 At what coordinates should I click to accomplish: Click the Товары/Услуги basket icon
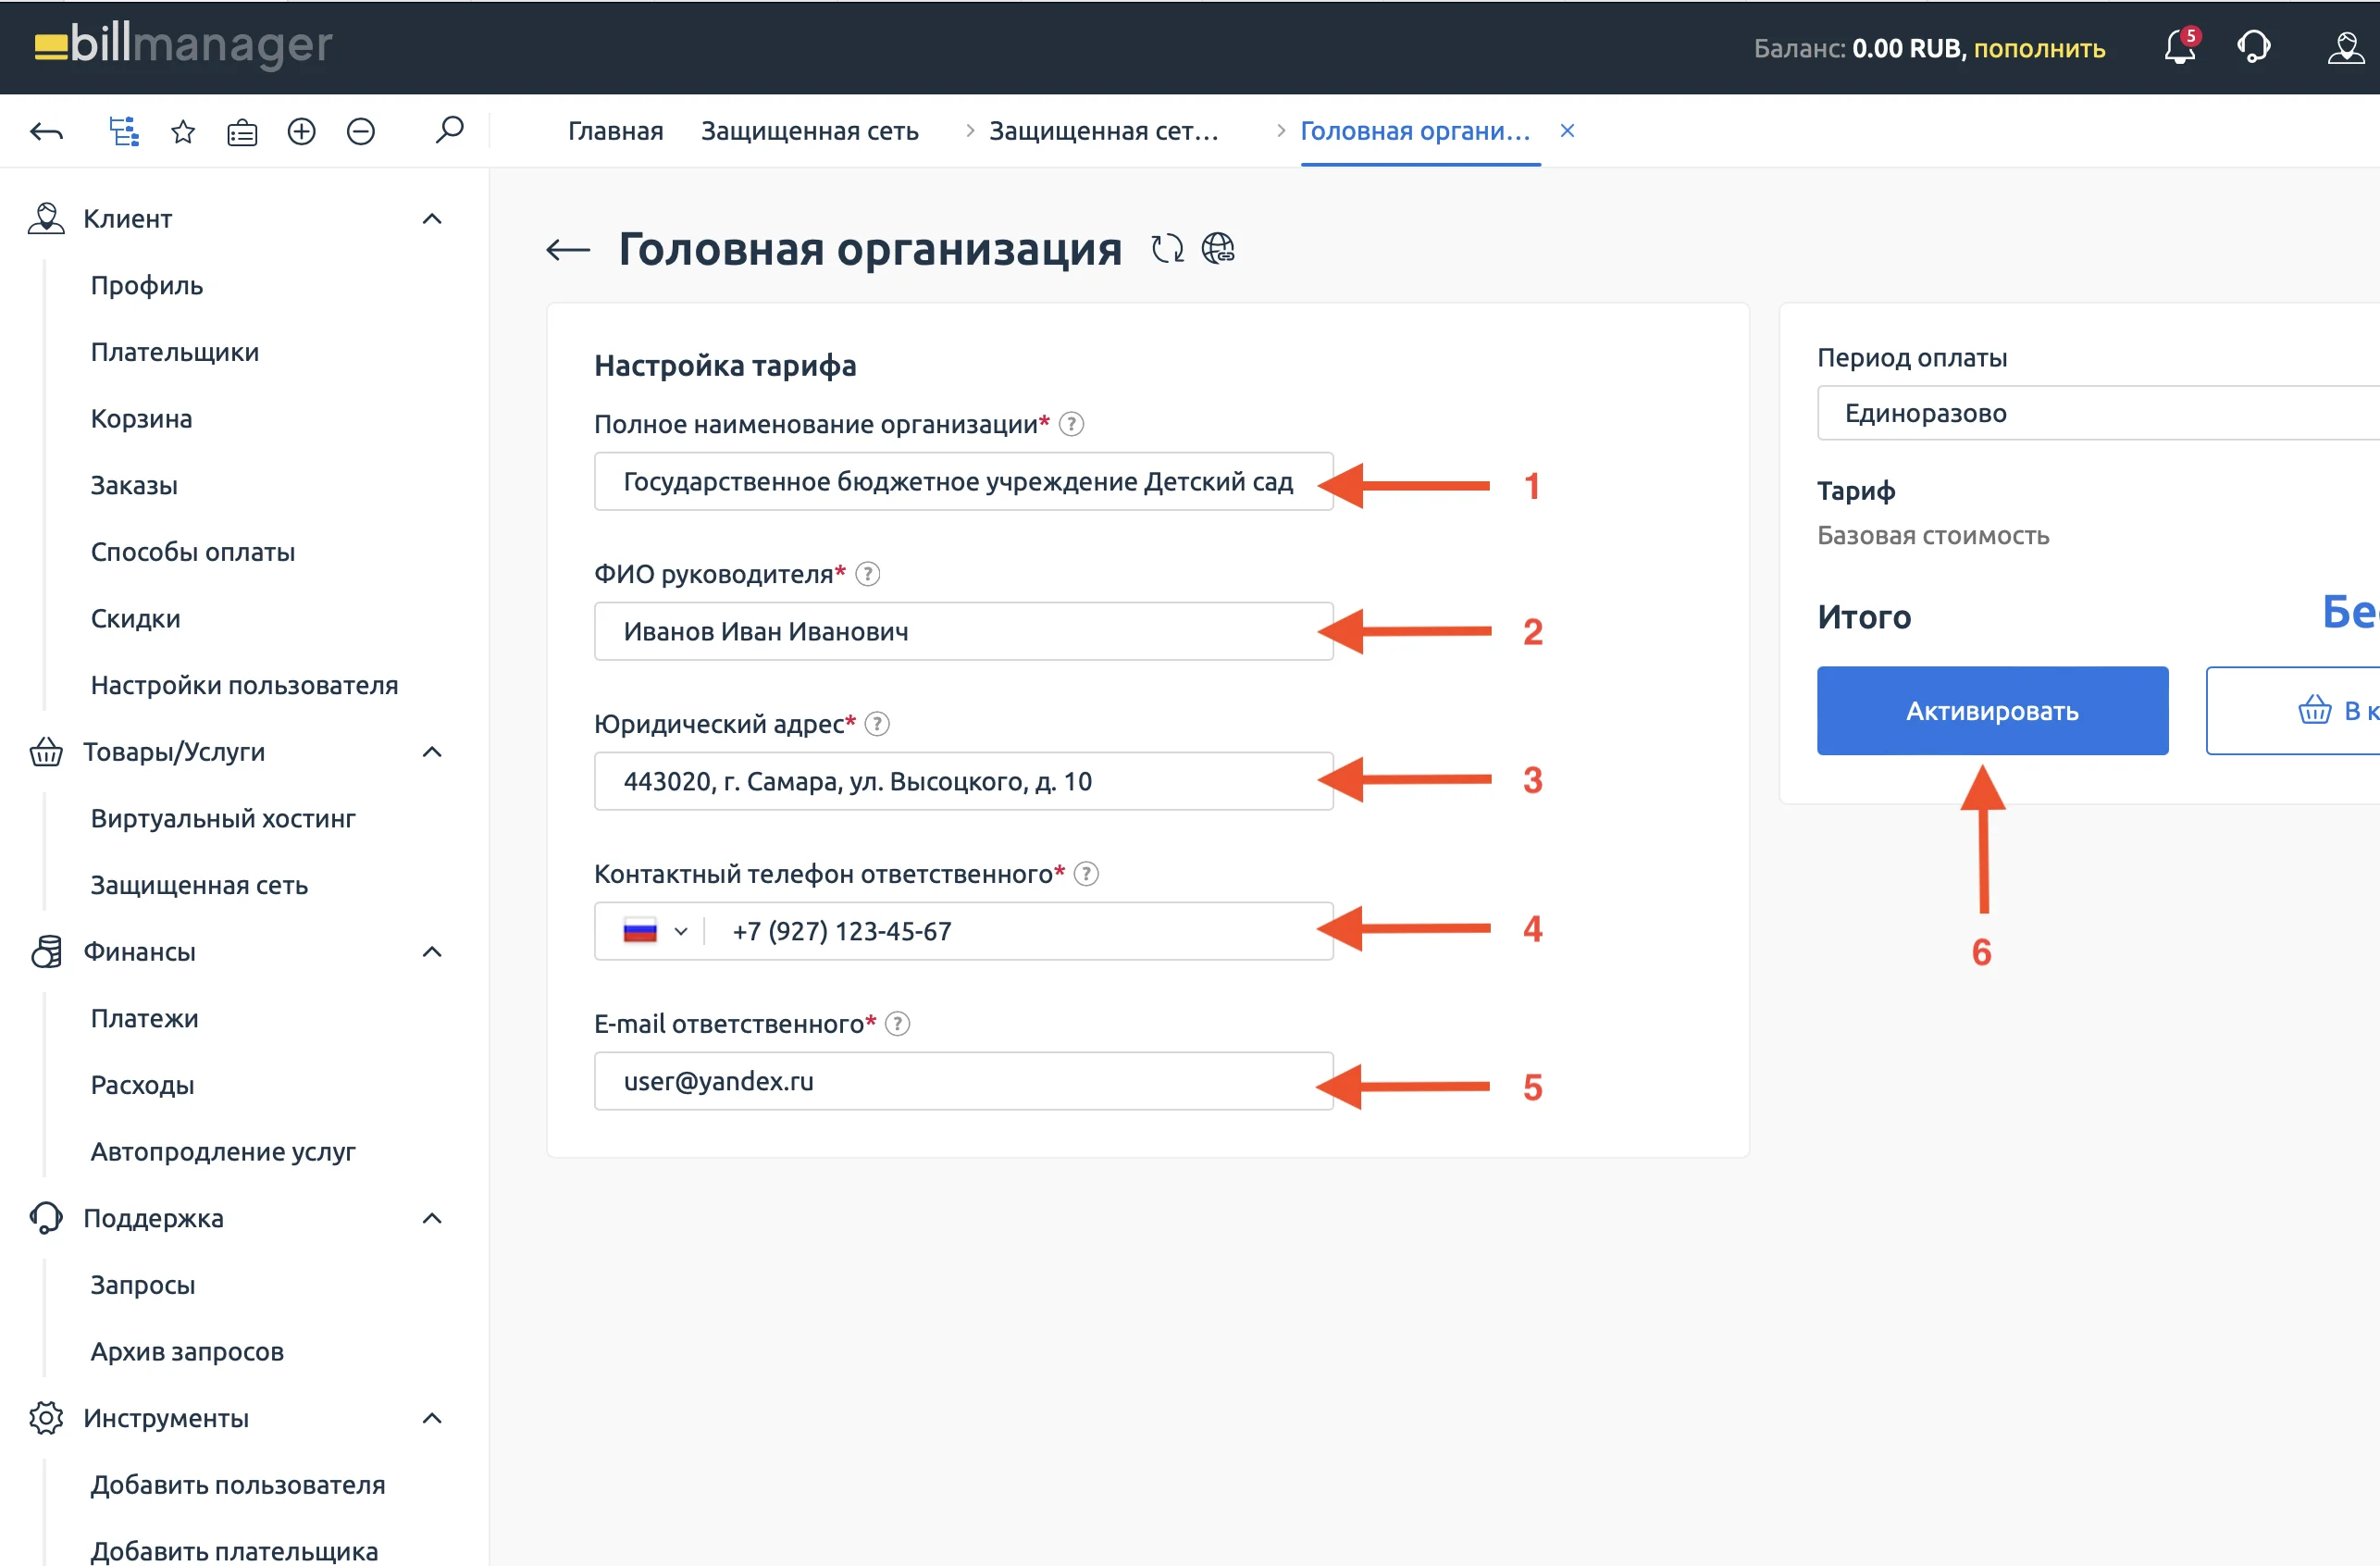point(46,751)
